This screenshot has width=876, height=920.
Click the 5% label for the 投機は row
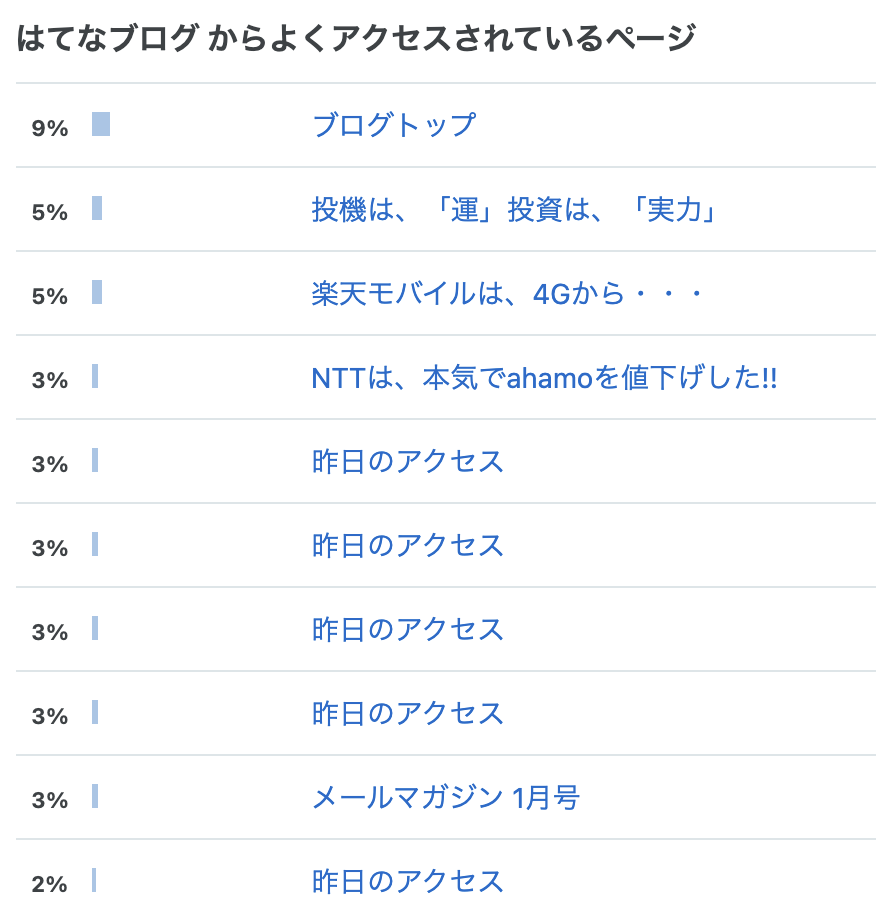[50, 212]
